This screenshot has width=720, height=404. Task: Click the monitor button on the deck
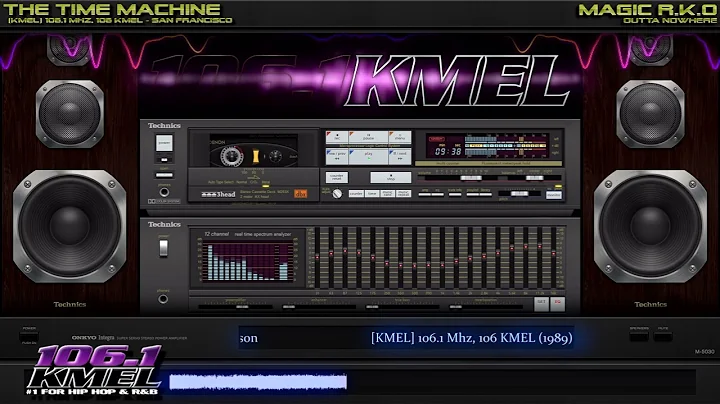(554, 195)
